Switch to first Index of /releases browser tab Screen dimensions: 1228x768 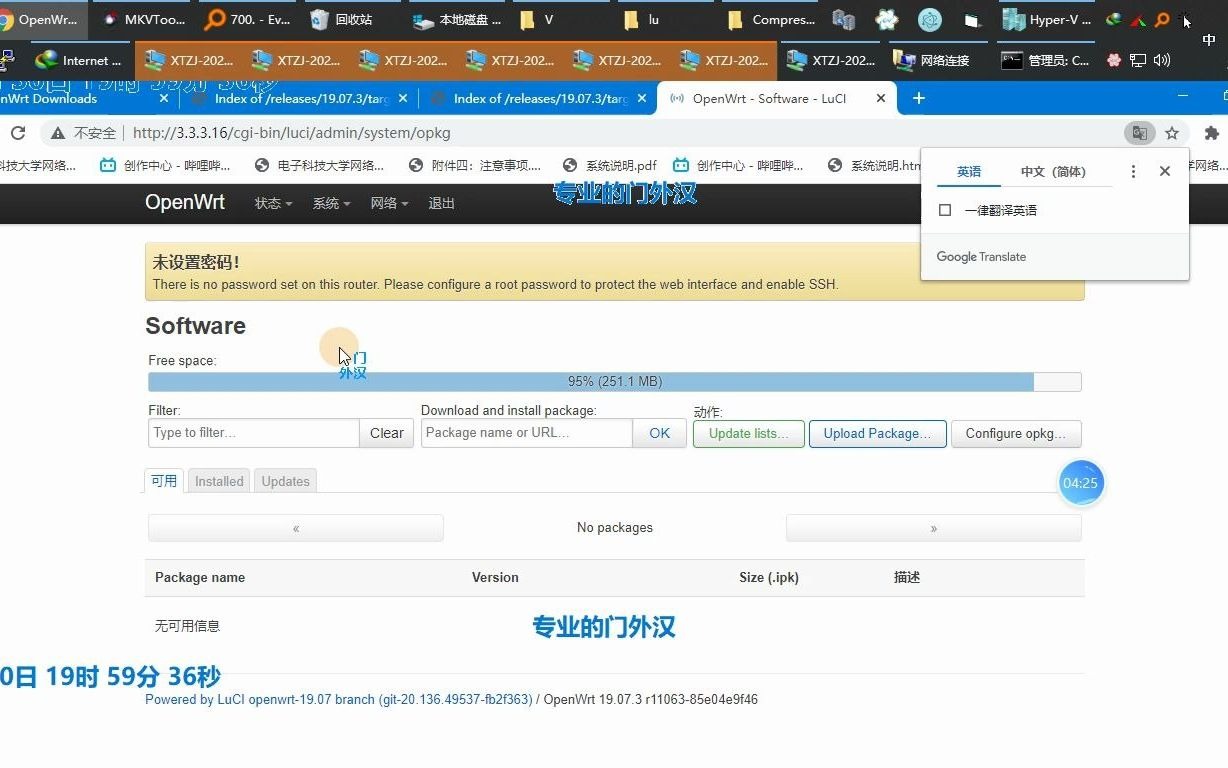click(302, 98)
